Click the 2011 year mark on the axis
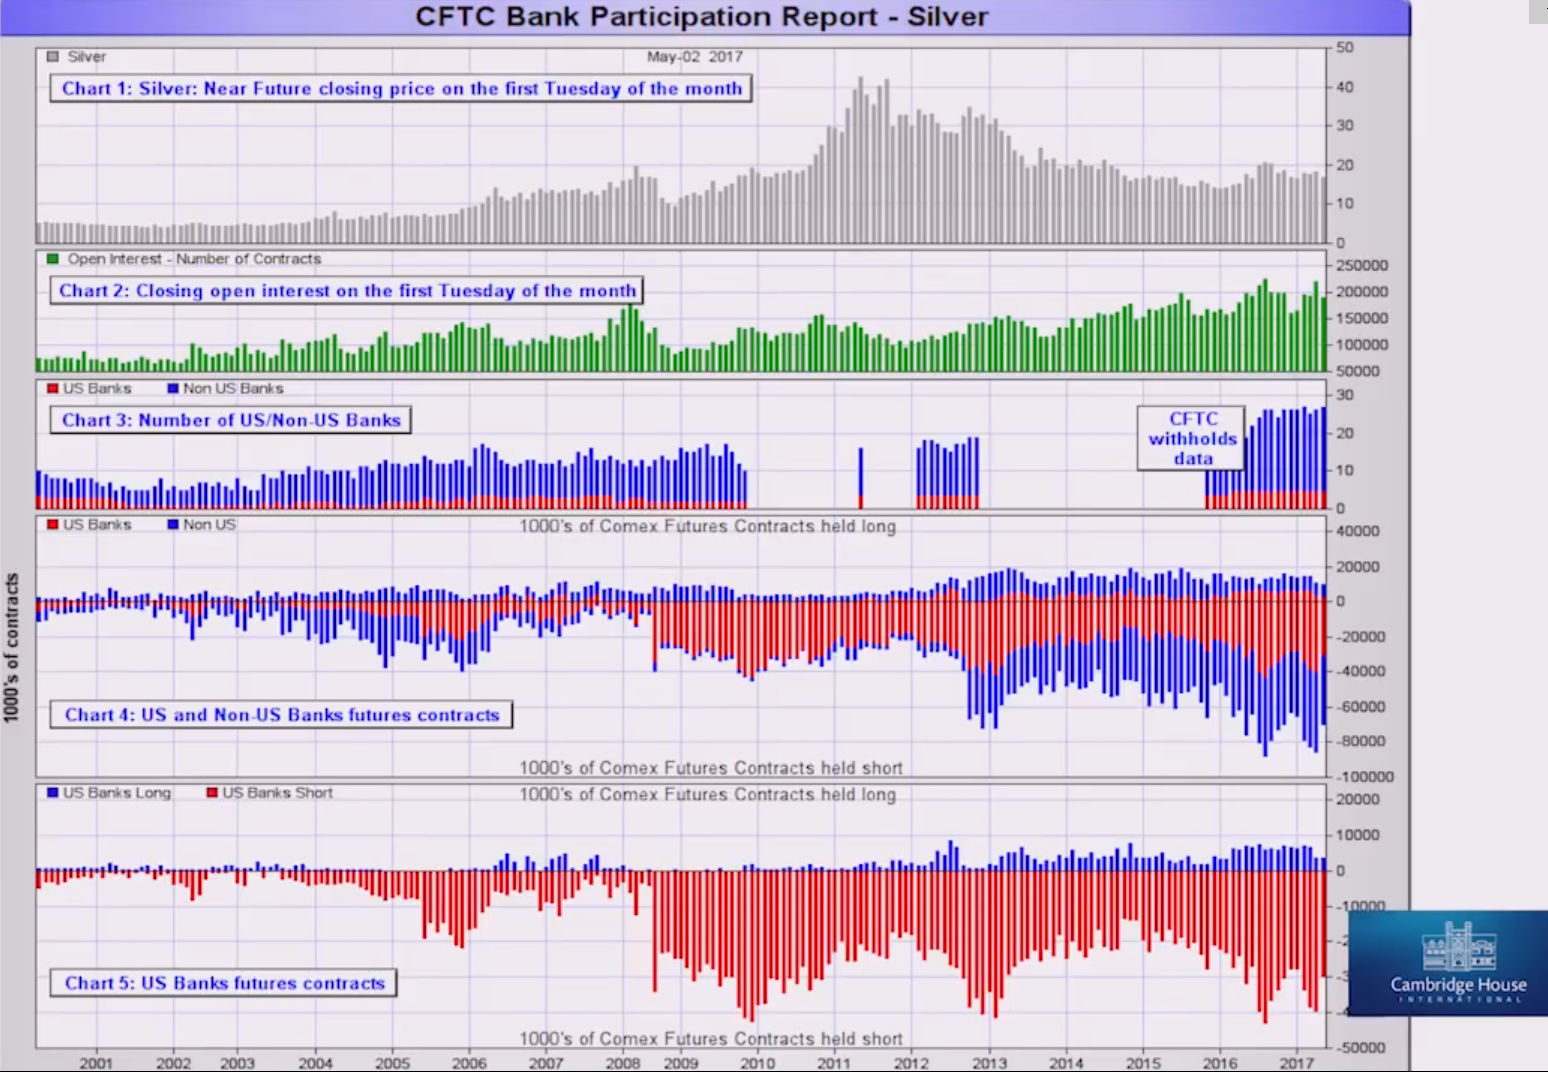 [x=833, y=1063]
